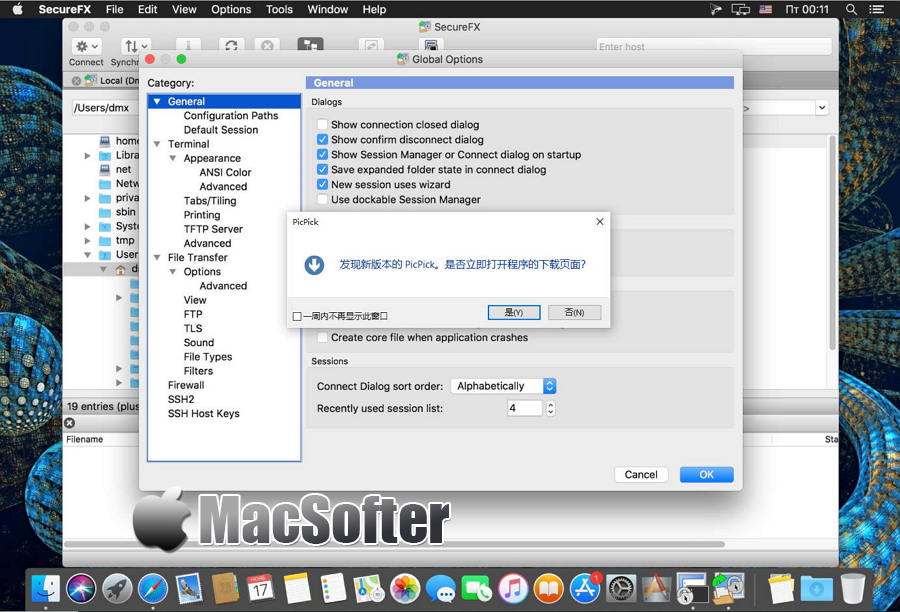900x612 pixels.
Task: Open the File menu
Action: (x=114, y=9)
